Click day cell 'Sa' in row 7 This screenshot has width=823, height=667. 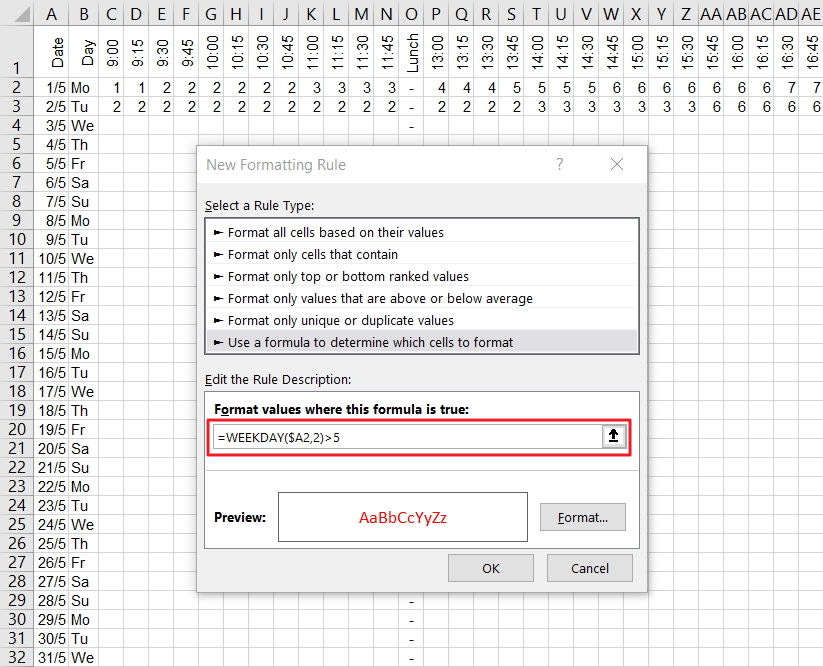(x=83, y=183)
